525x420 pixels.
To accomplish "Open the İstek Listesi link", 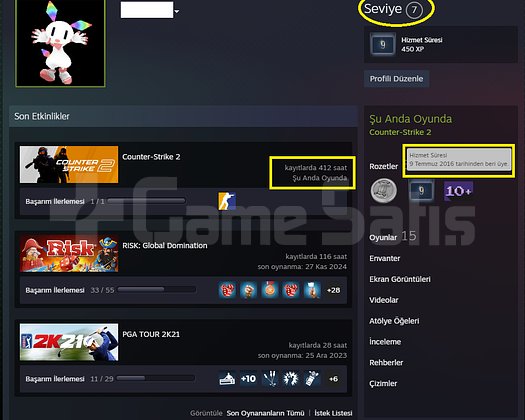I will pos(333,413).
